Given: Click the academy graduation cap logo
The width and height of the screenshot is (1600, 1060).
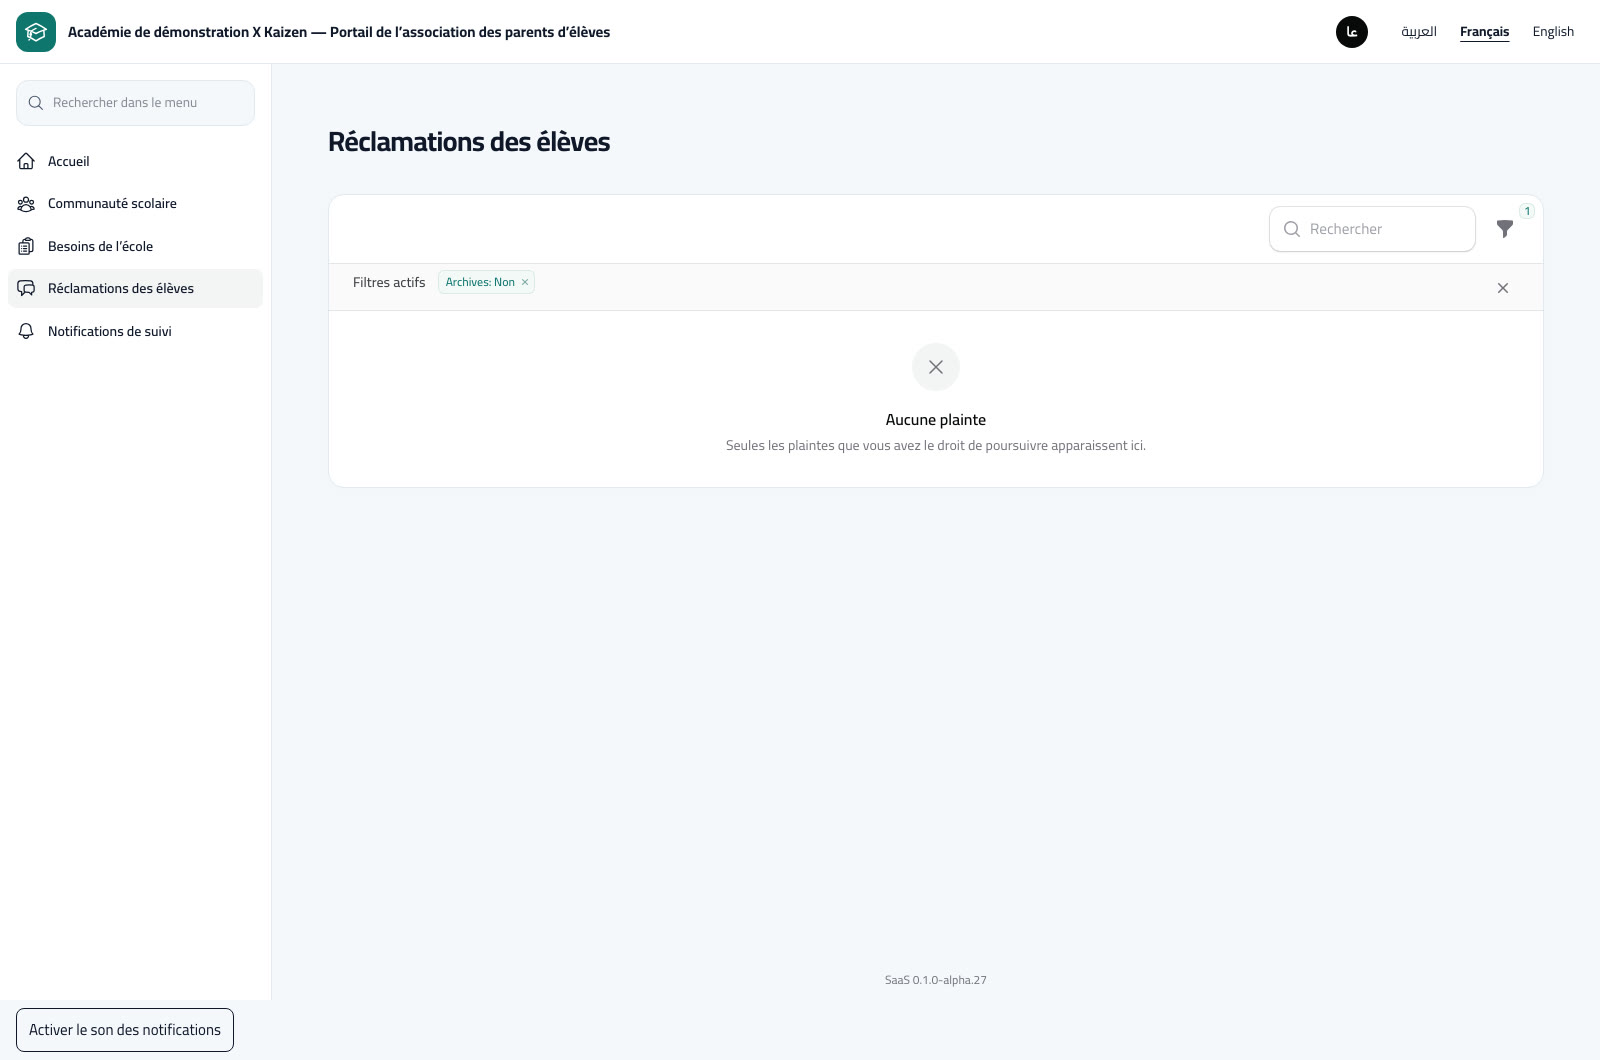Looking at the screenshot, I should point(36,32).
